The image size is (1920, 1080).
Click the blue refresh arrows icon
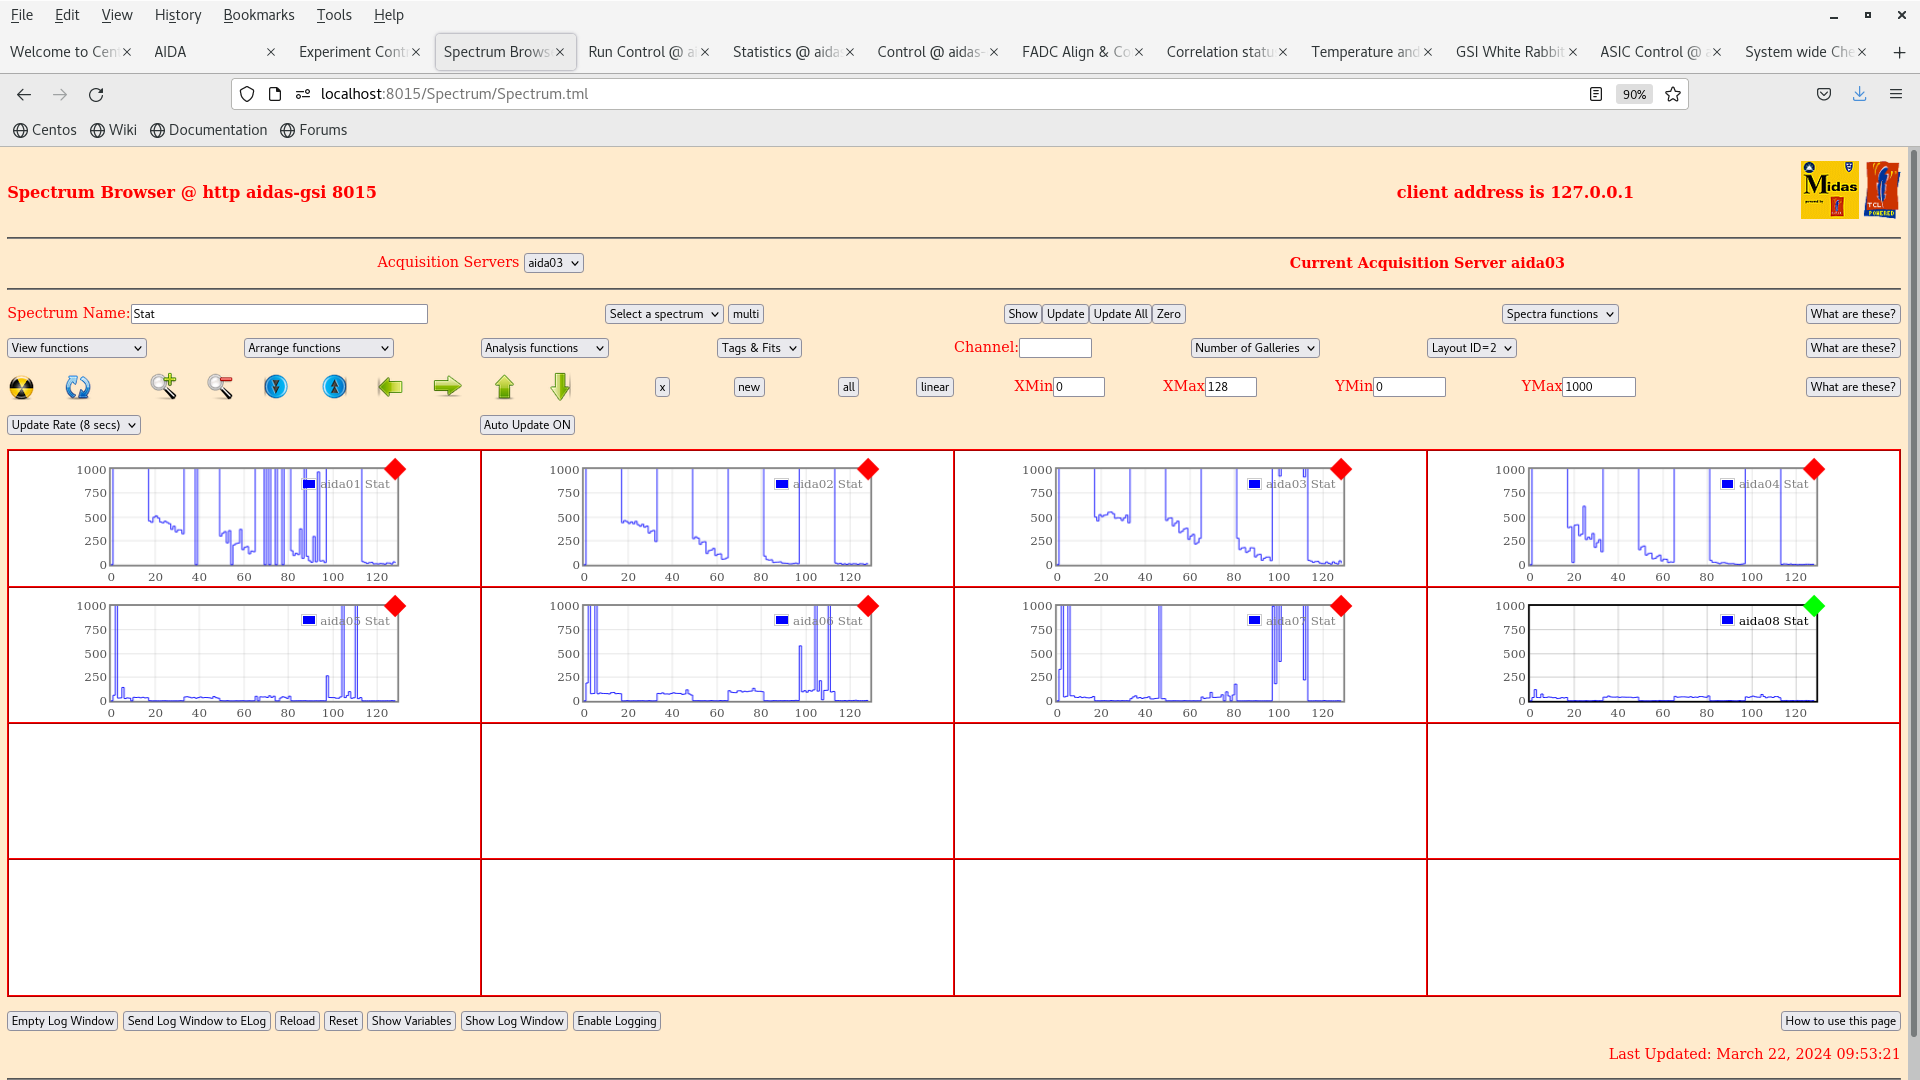point(78,387)
